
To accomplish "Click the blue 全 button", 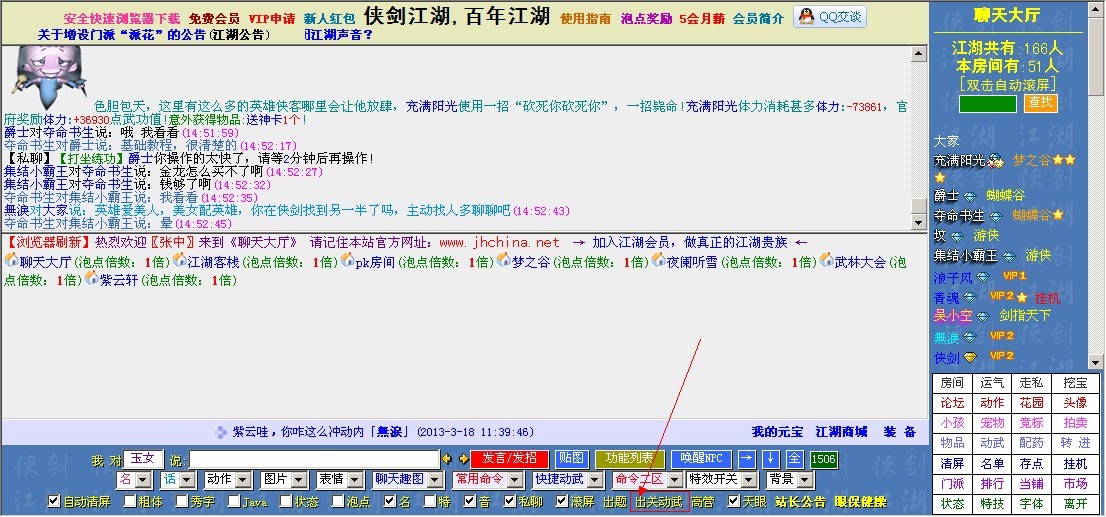I will point(794,459).
